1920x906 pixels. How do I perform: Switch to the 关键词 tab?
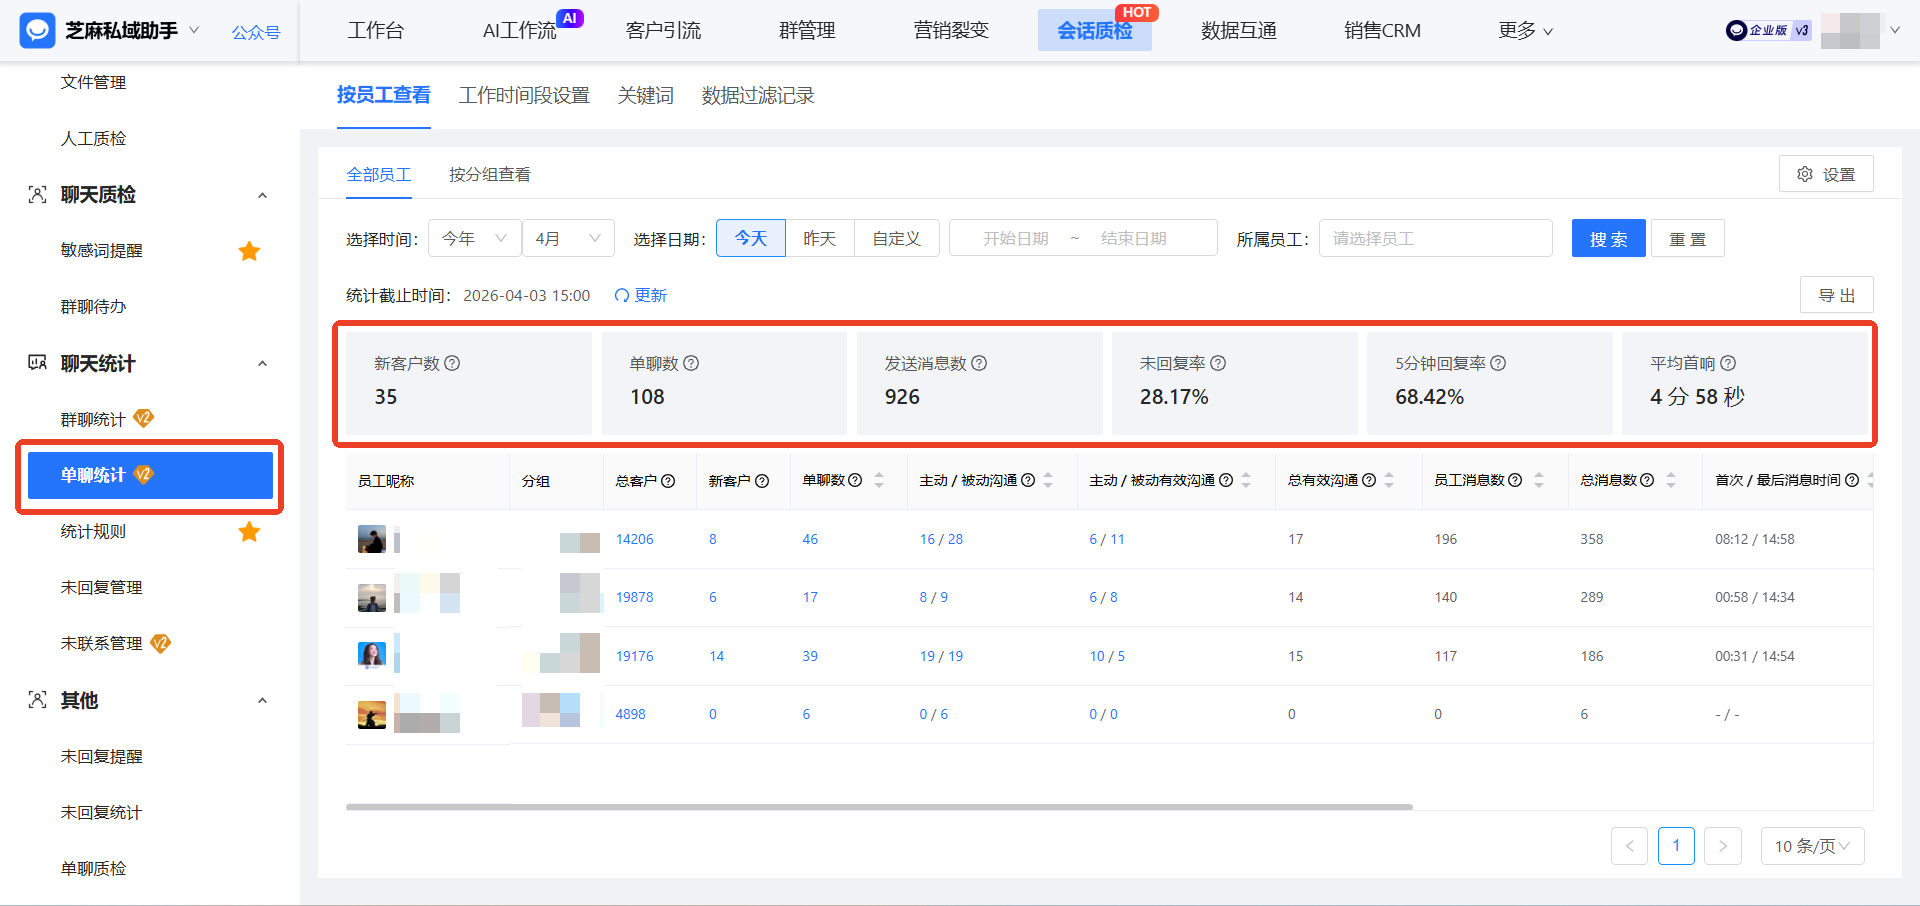pyautogui.click(x=645, y=95)
